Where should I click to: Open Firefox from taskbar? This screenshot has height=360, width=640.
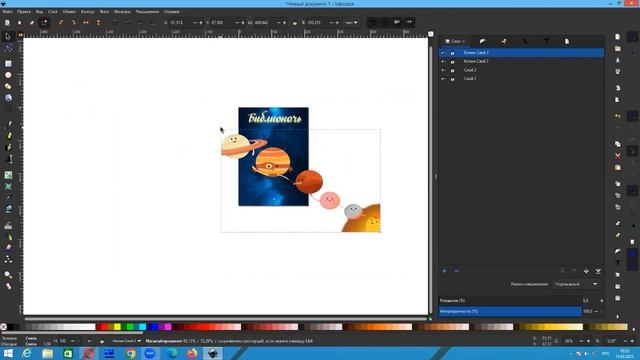click(192, 353)
